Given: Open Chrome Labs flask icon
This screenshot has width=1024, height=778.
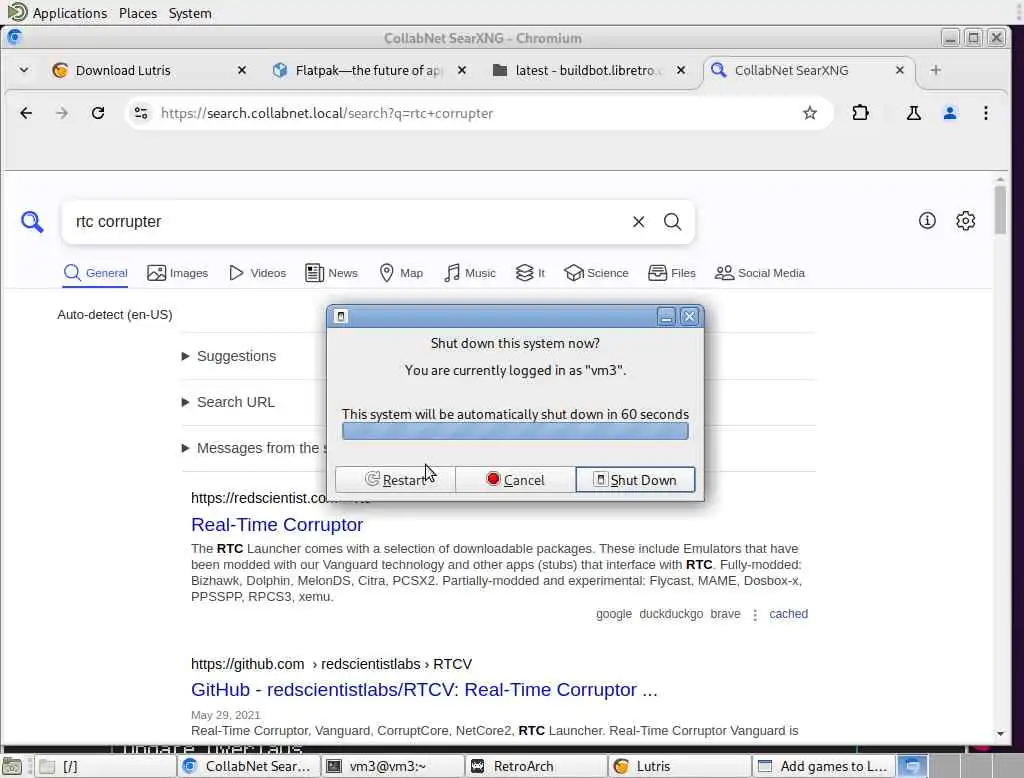Looking at the screenshot, I should 914,113.
